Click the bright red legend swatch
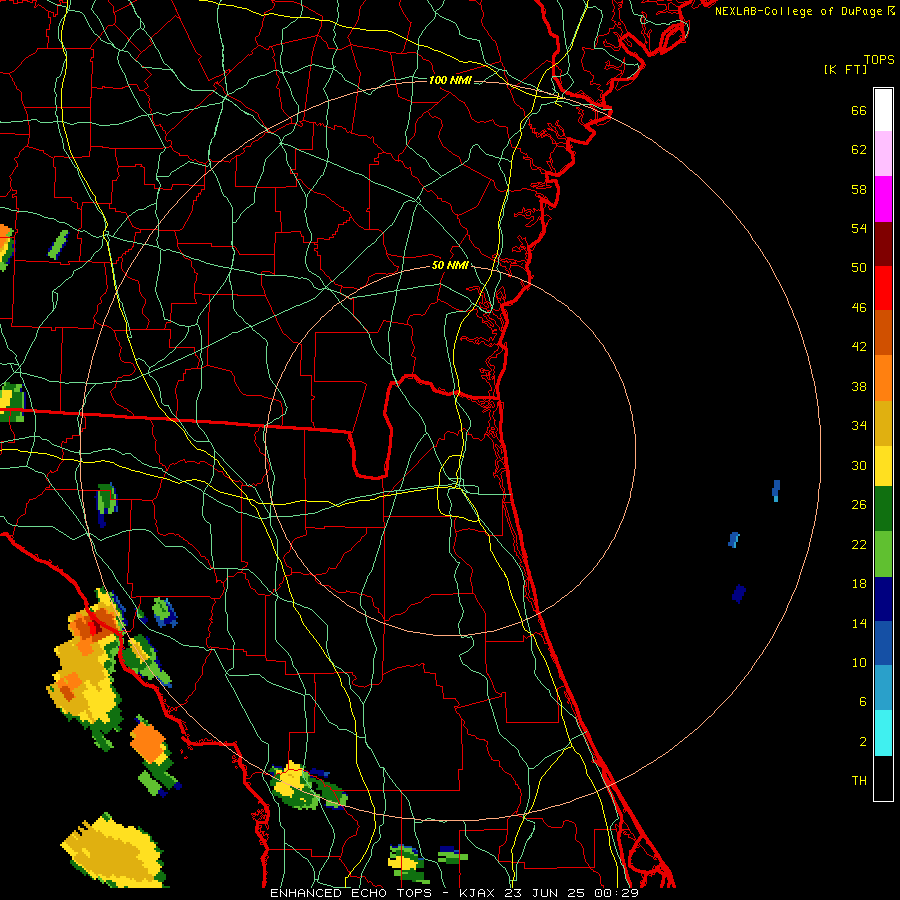Viewport: 900px width, 900px height. point(883,288)
